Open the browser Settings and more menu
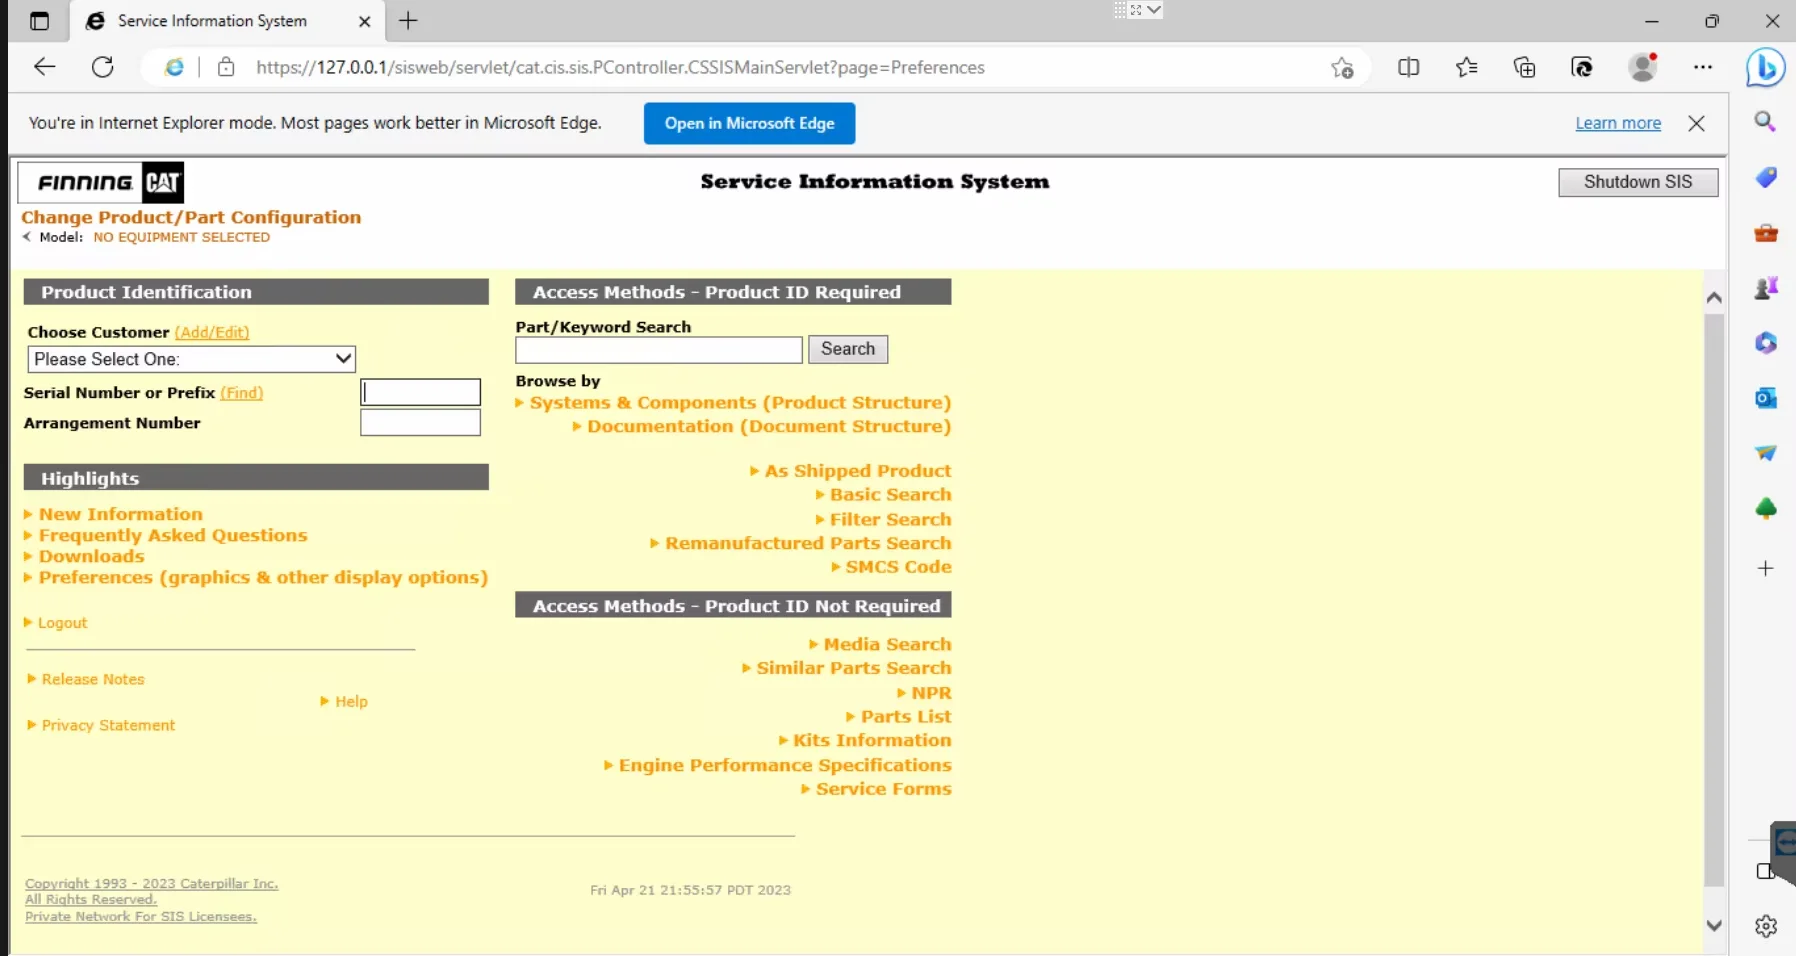The height and width of the screenshot is (956, 1796). [x=1702, y=67]
